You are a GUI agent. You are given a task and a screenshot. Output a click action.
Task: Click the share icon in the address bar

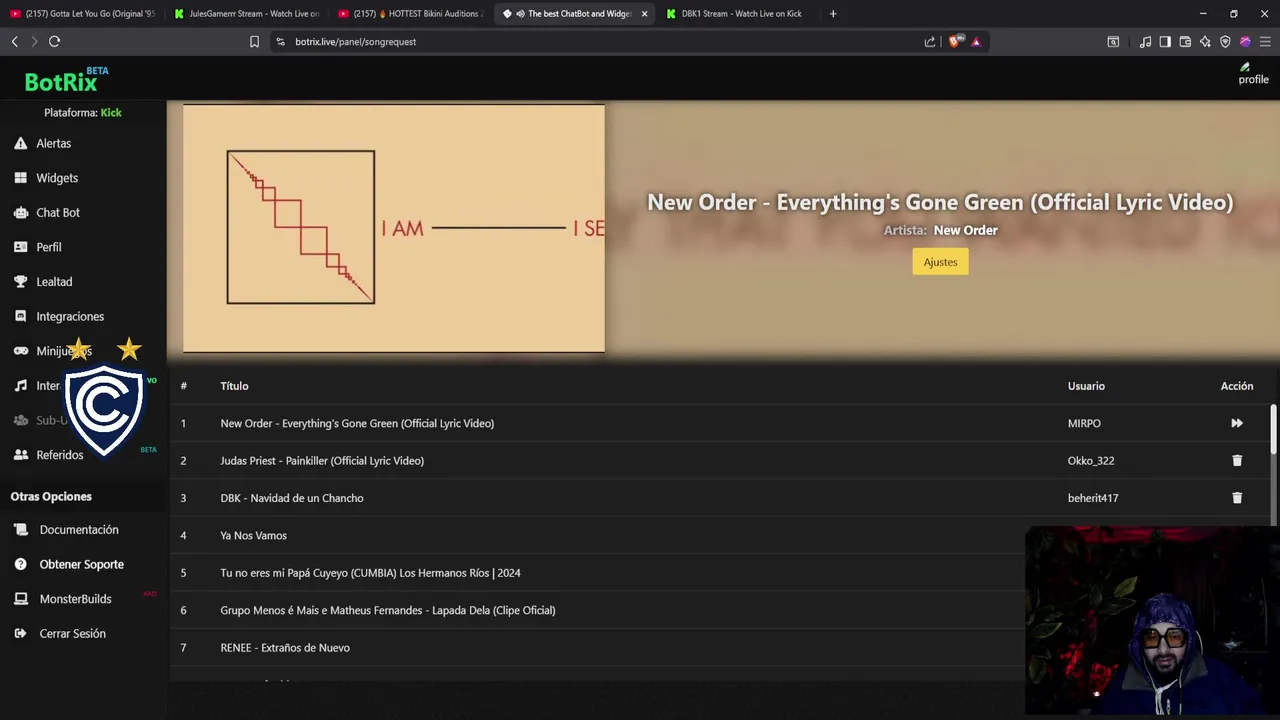pos(930,41)
